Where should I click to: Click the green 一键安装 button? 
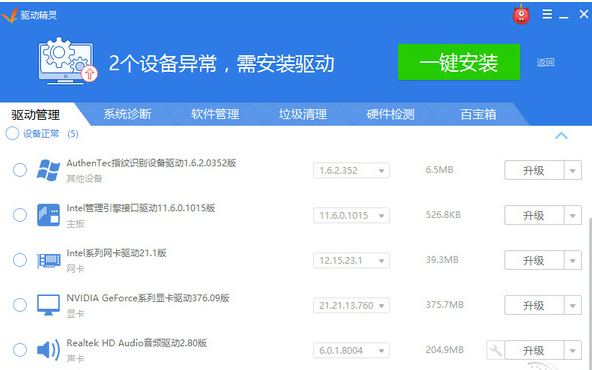click(x=459, y=62)
